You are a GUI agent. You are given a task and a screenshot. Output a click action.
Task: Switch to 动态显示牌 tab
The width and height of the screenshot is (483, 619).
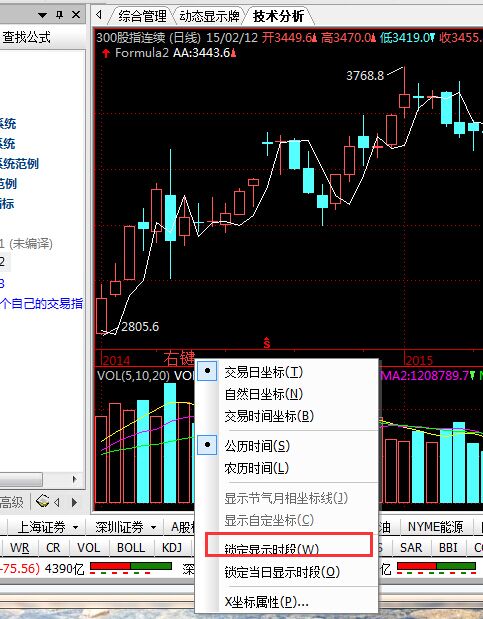209,16
